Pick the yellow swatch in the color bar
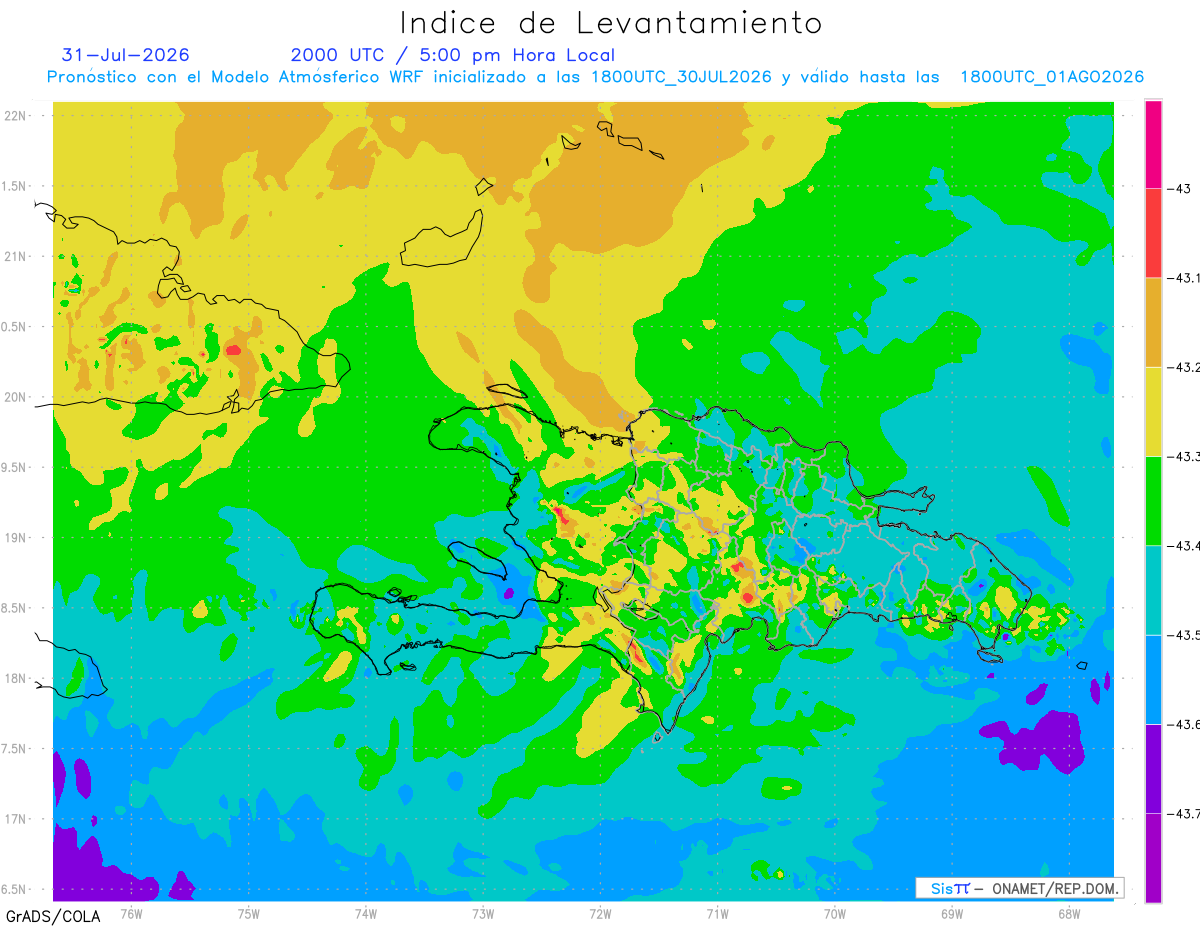Image resolution: width=1200 pixels, height=927 pixels. [1153, 411]
